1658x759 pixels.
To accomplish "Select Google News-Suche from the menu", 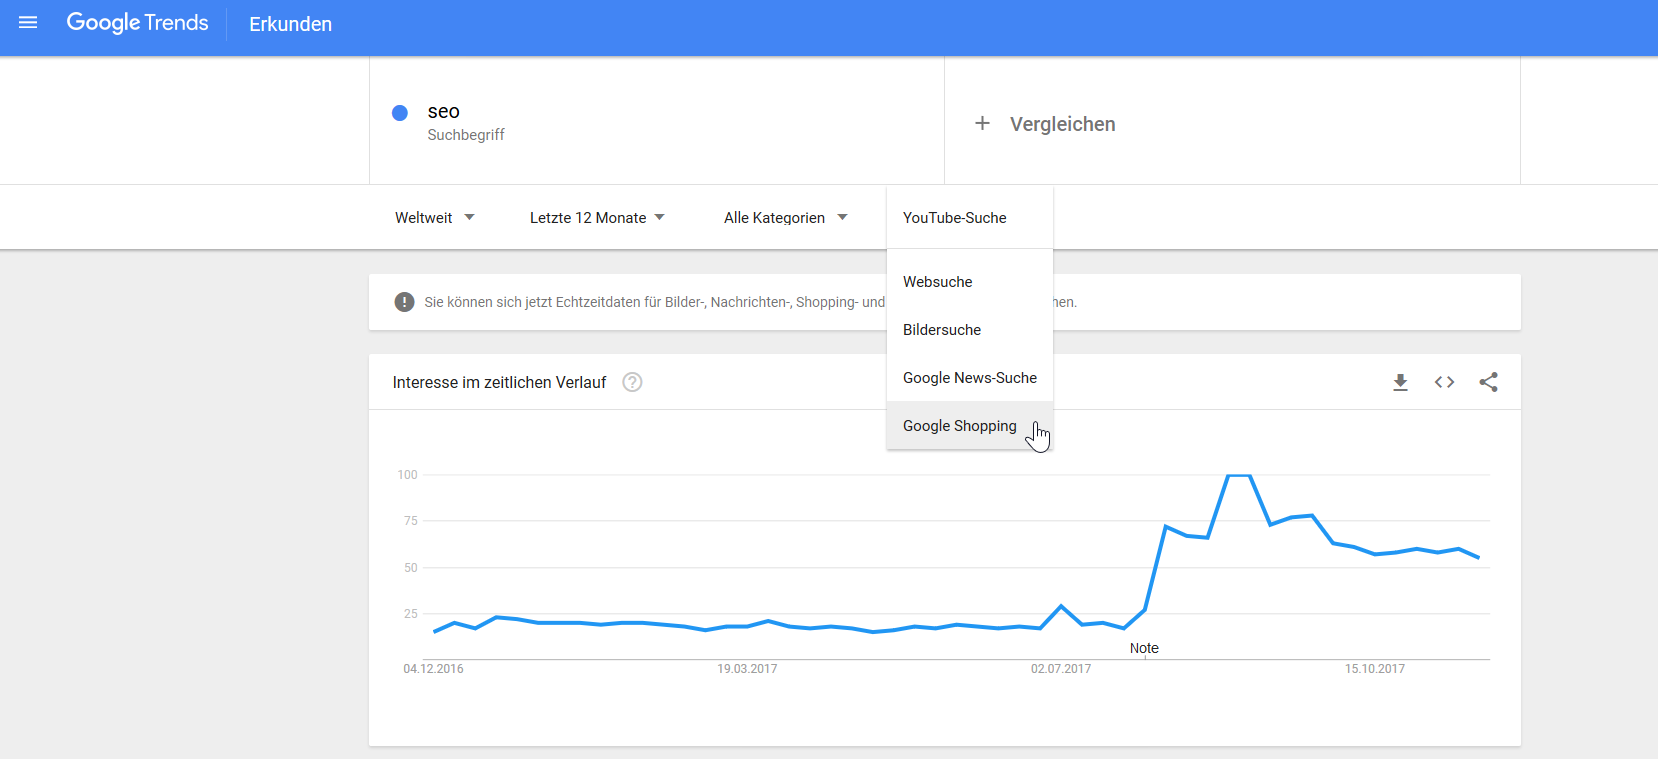I will 969,377.
